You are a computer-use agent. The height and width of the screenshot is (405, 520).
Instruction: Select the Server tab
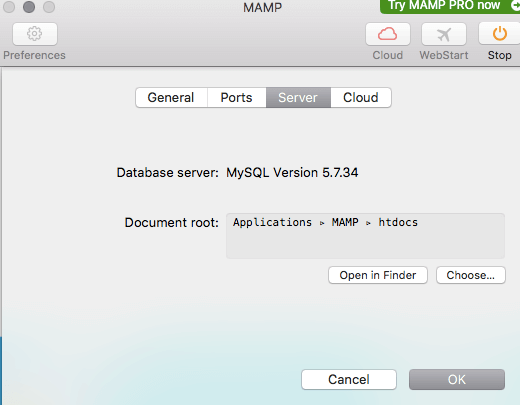tap(298, 98)
